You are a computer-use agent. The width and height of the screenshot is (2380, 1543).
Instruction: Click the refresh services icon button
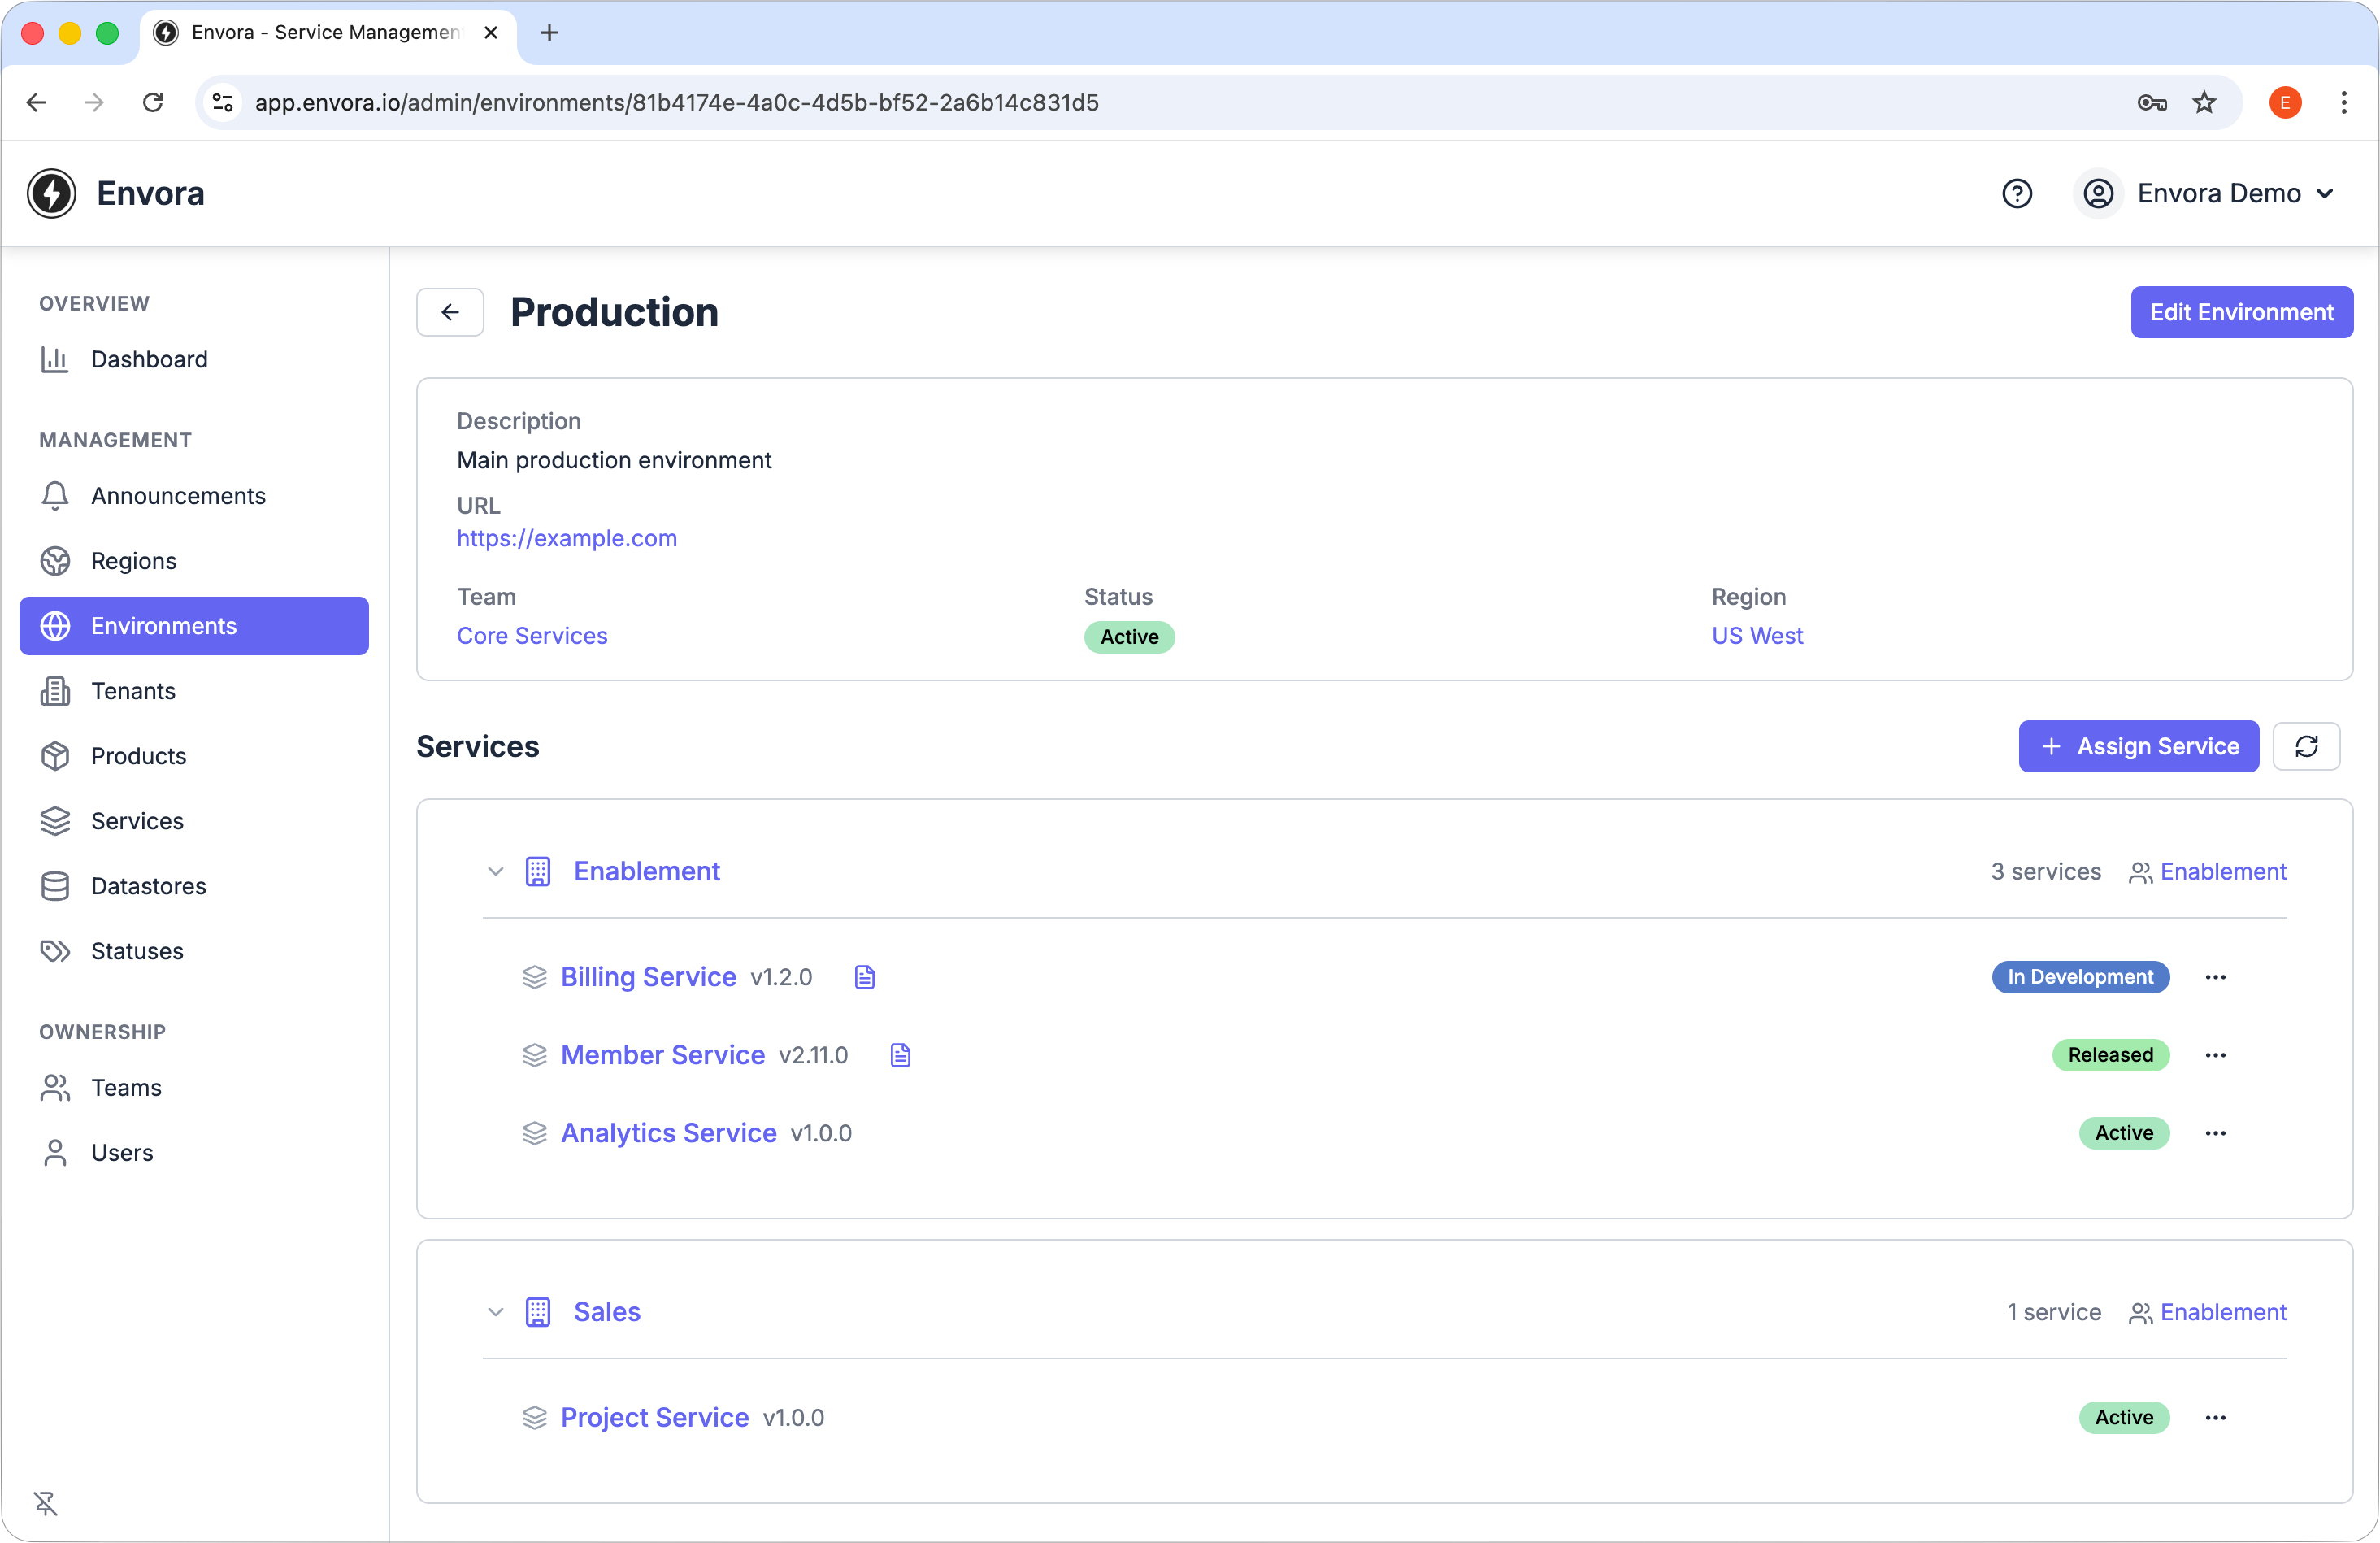point(2306,746)
